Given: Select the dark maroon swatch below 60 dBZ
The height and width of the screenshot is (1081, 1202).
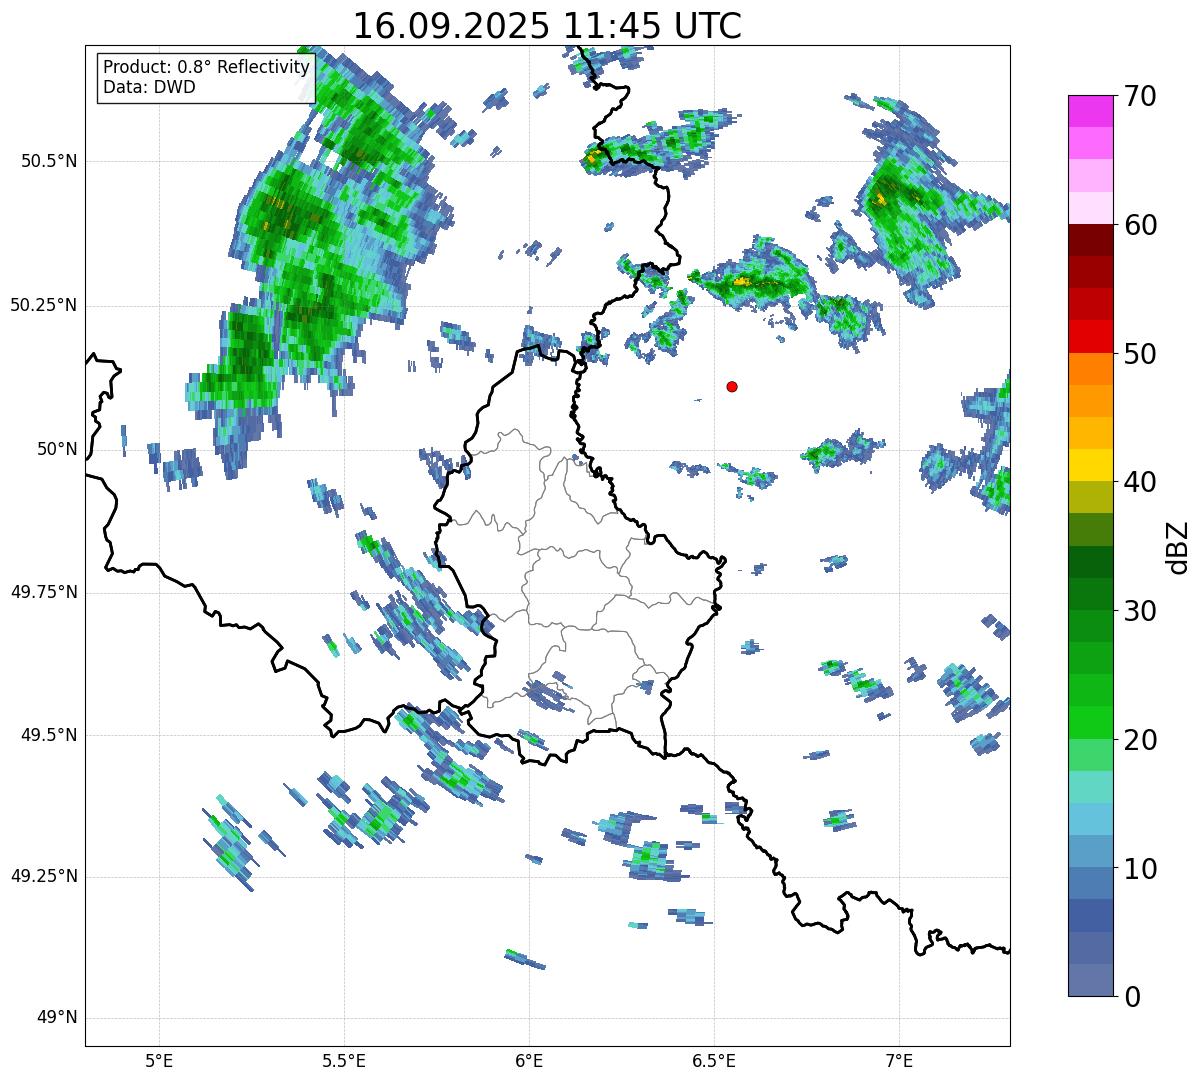Looking at the screenshot, I should pos(1091,240).
